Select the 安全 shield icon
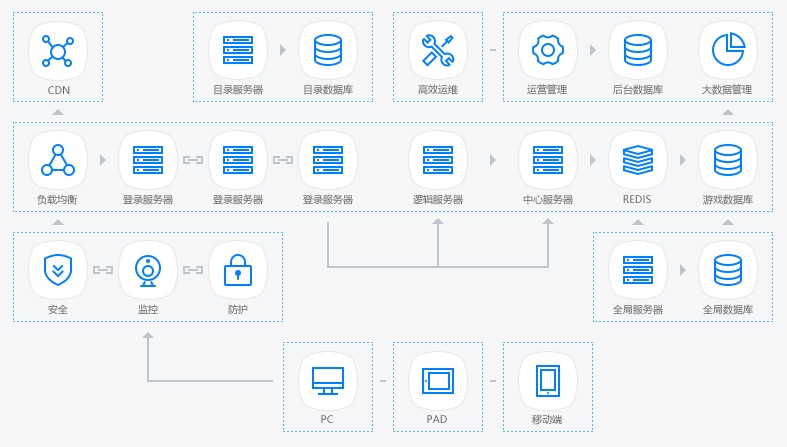 coord(58,270)
